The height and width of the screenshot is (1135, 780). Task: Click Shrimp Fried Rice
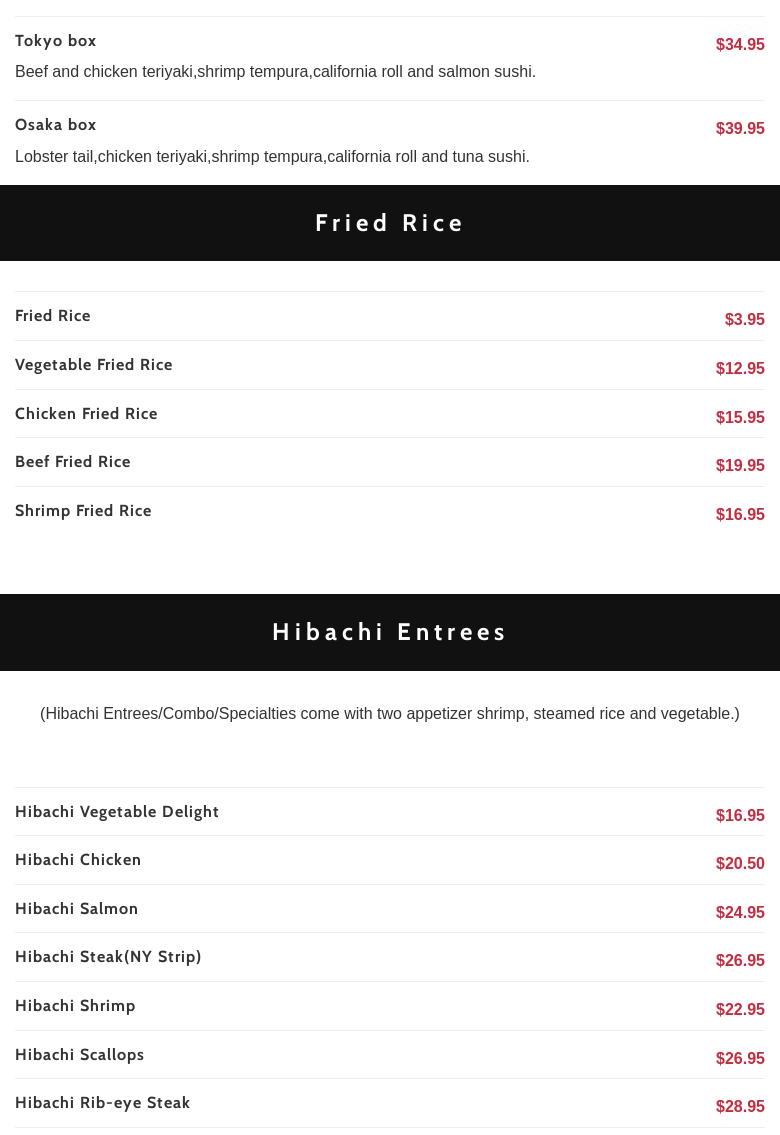[x=84, y=511]
